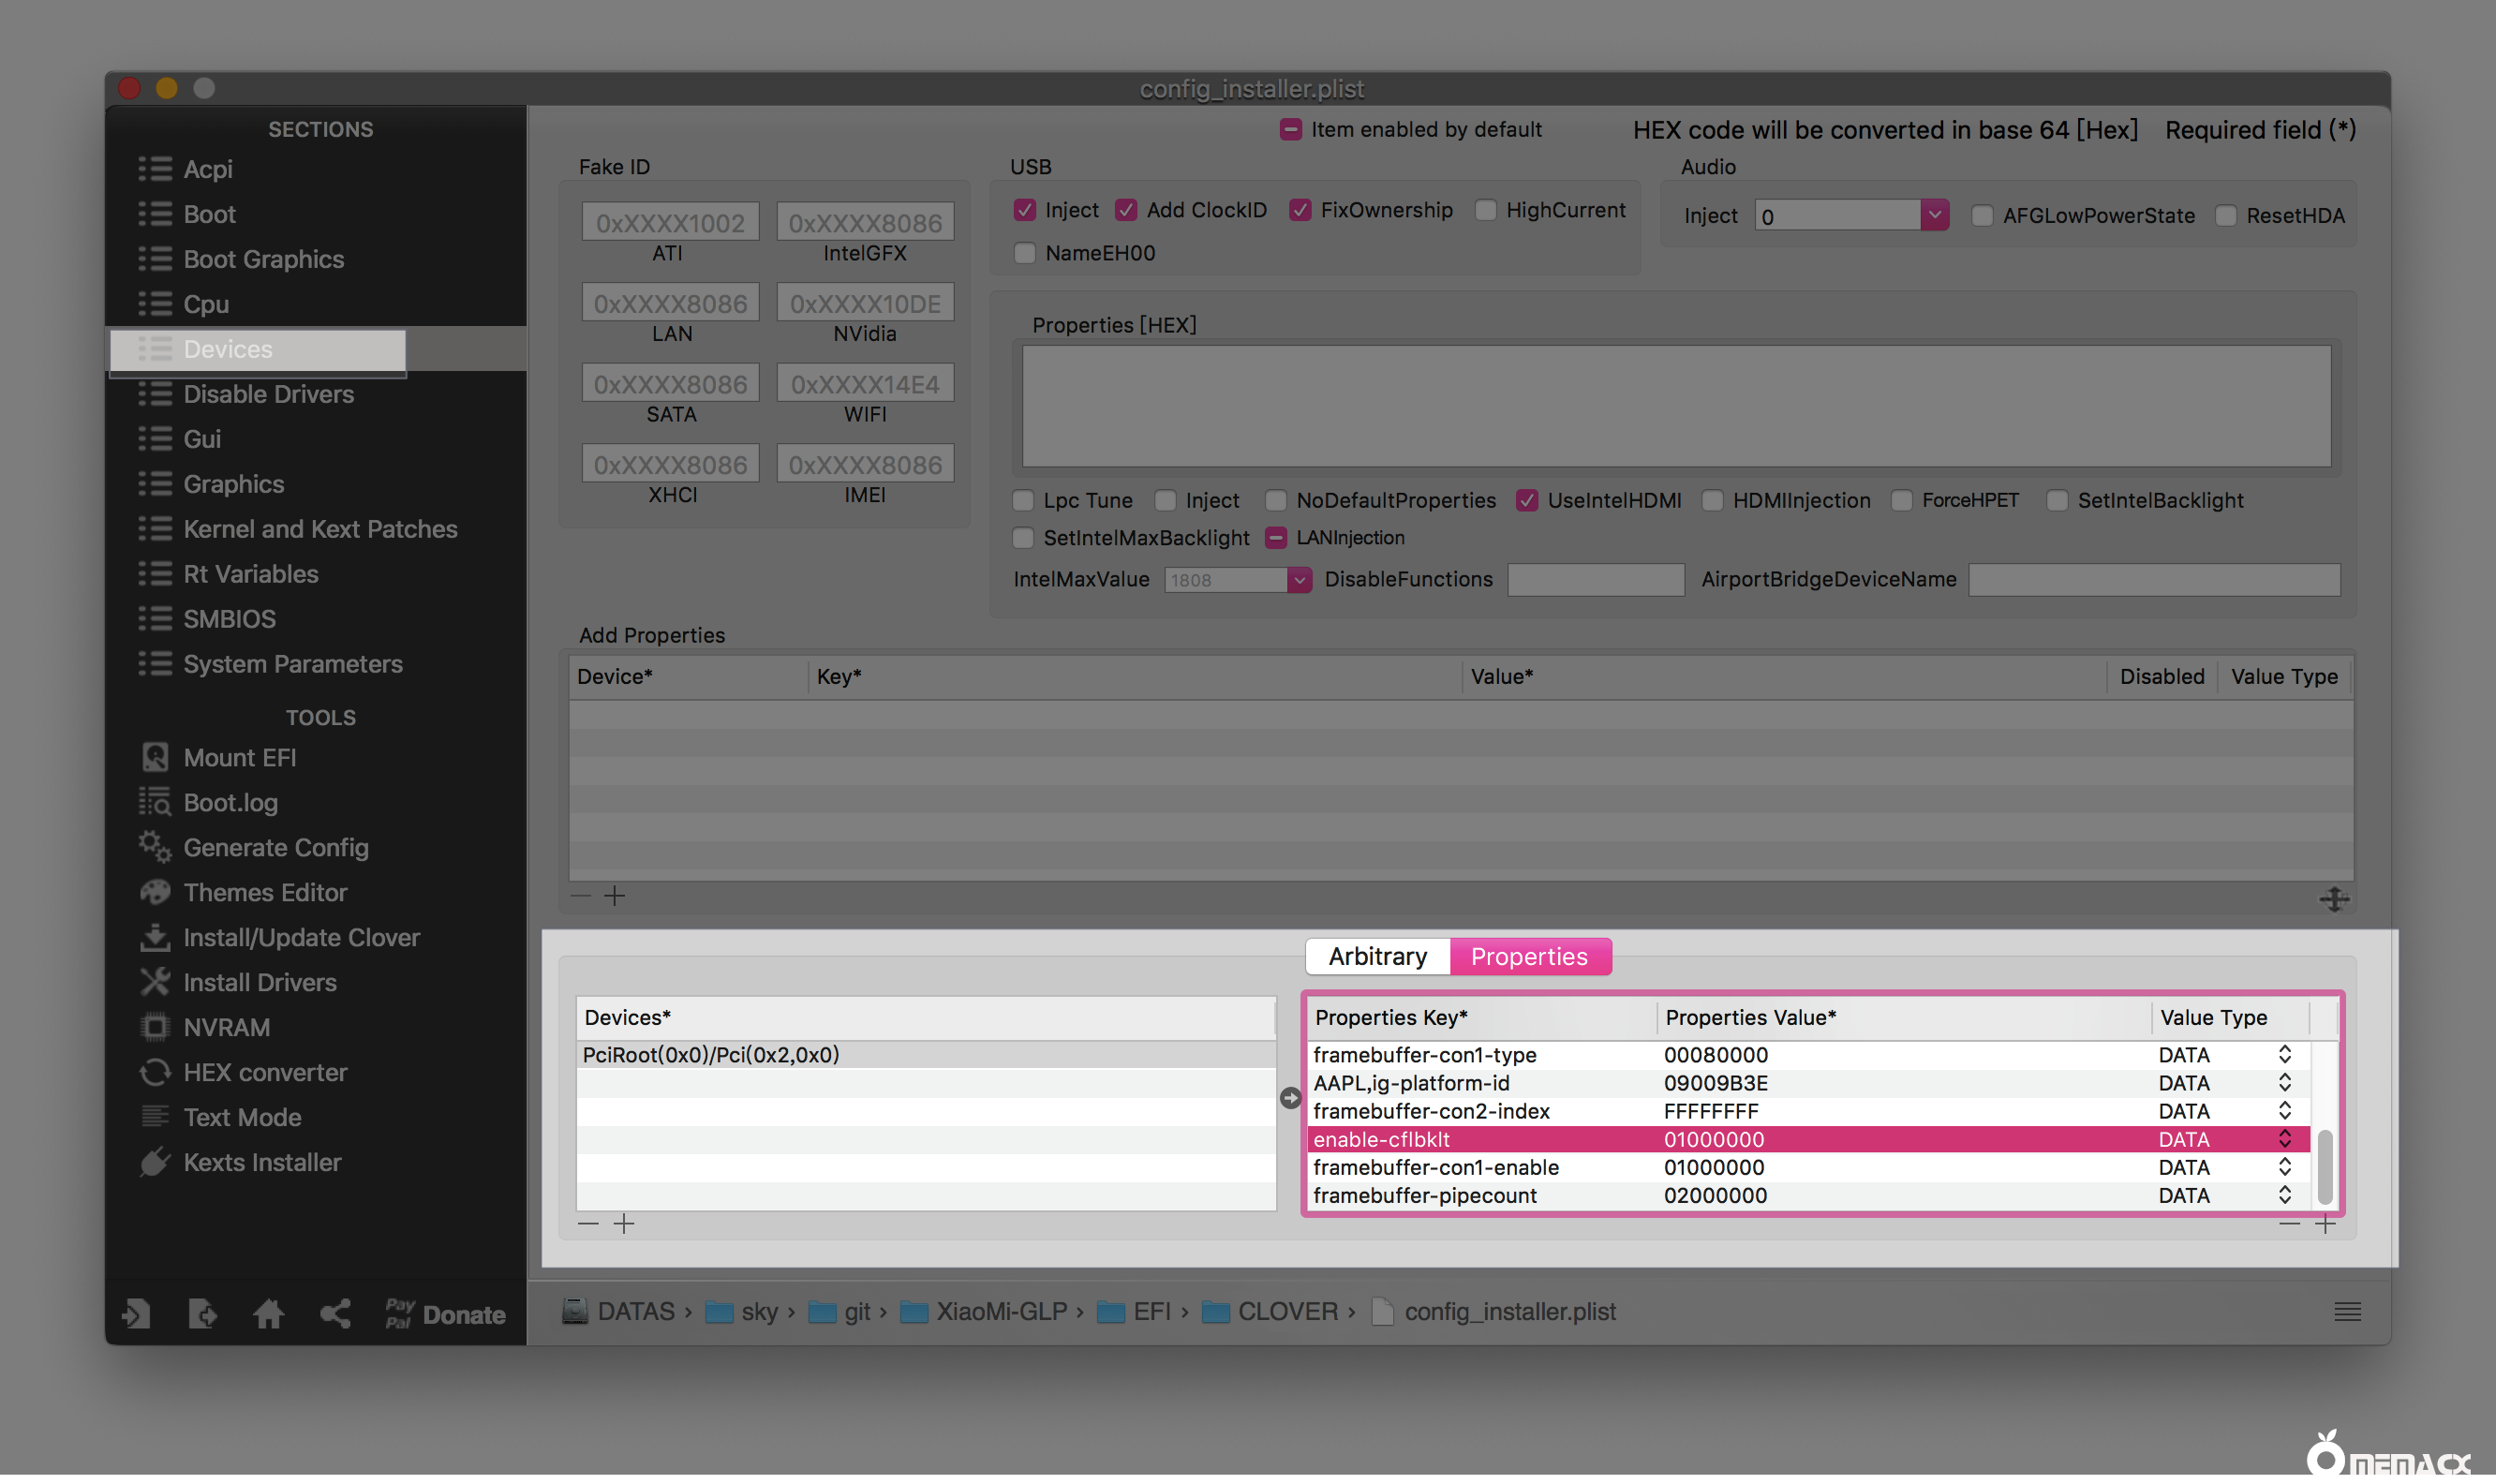Open the Audio Inject dropdown

(1936, 214)
